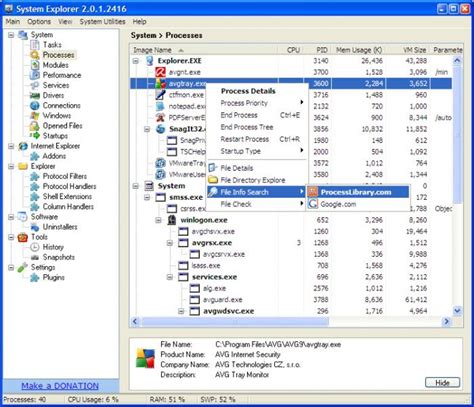Click the Plugins puzzle icon
Screen dimensions: 474x407
pos(35,277)
